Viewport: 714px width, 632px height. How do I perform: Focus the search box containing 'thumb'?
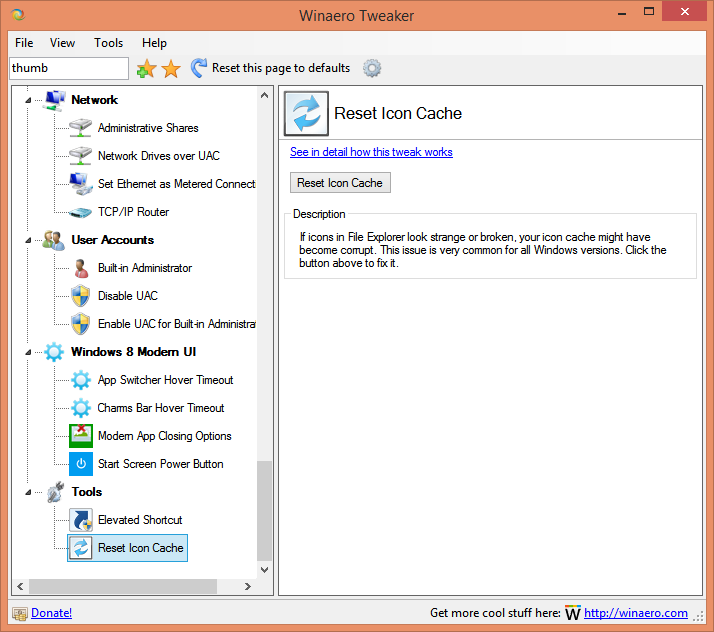69,68
